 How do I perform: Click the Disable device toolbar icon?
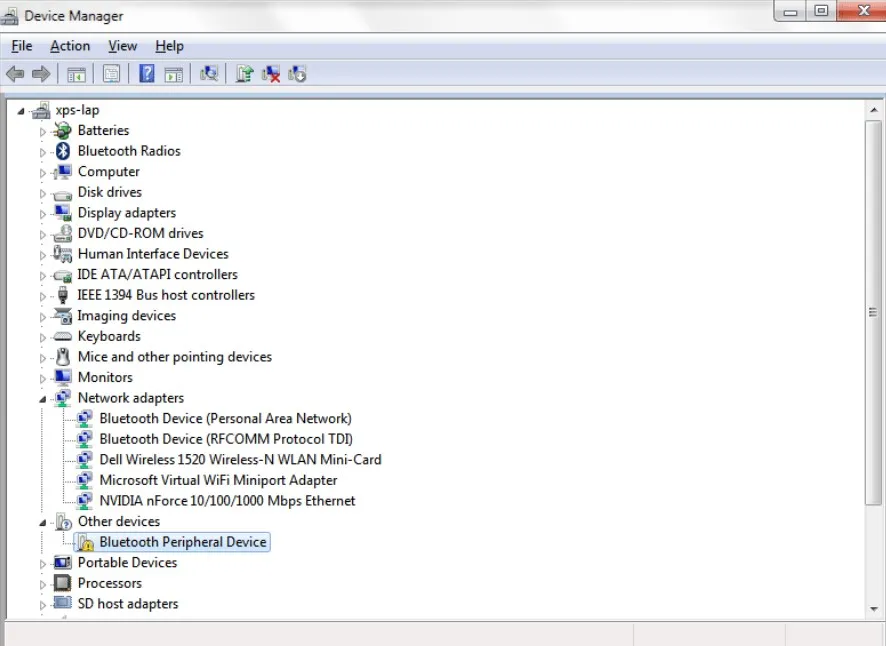click(297, 74)
